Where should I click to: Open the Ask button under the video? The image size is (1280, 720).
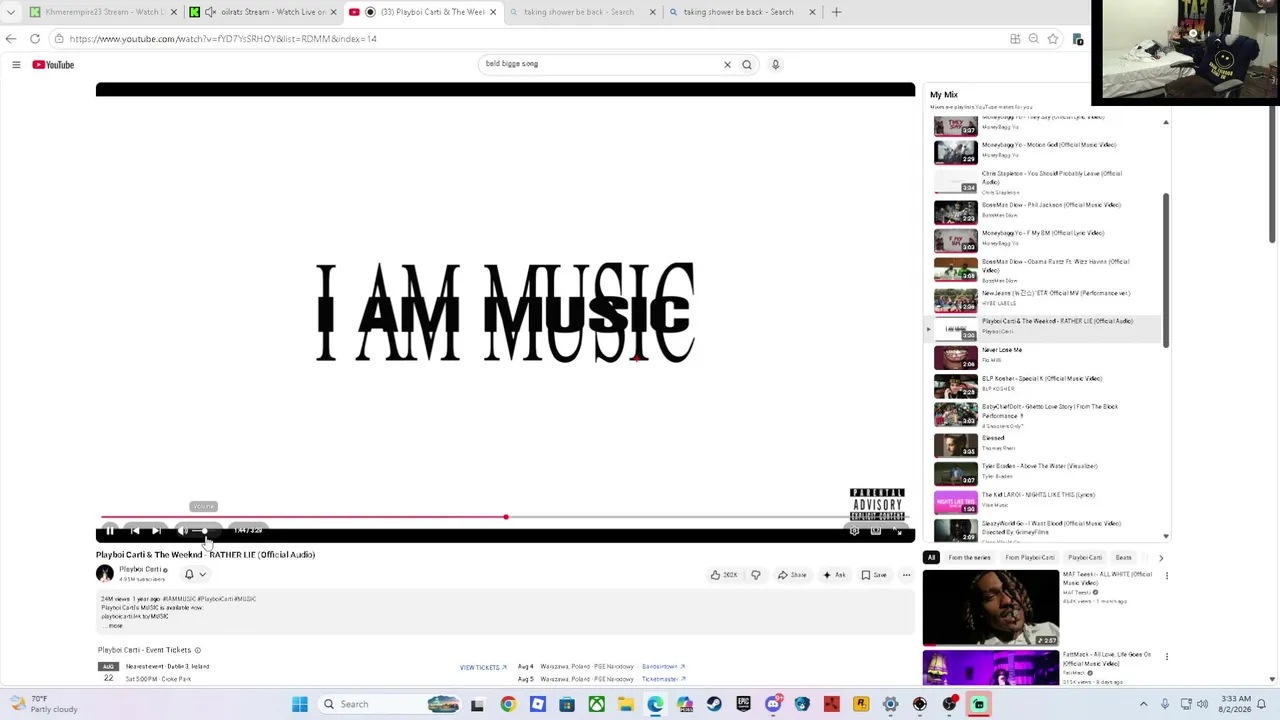pos(834,575)
